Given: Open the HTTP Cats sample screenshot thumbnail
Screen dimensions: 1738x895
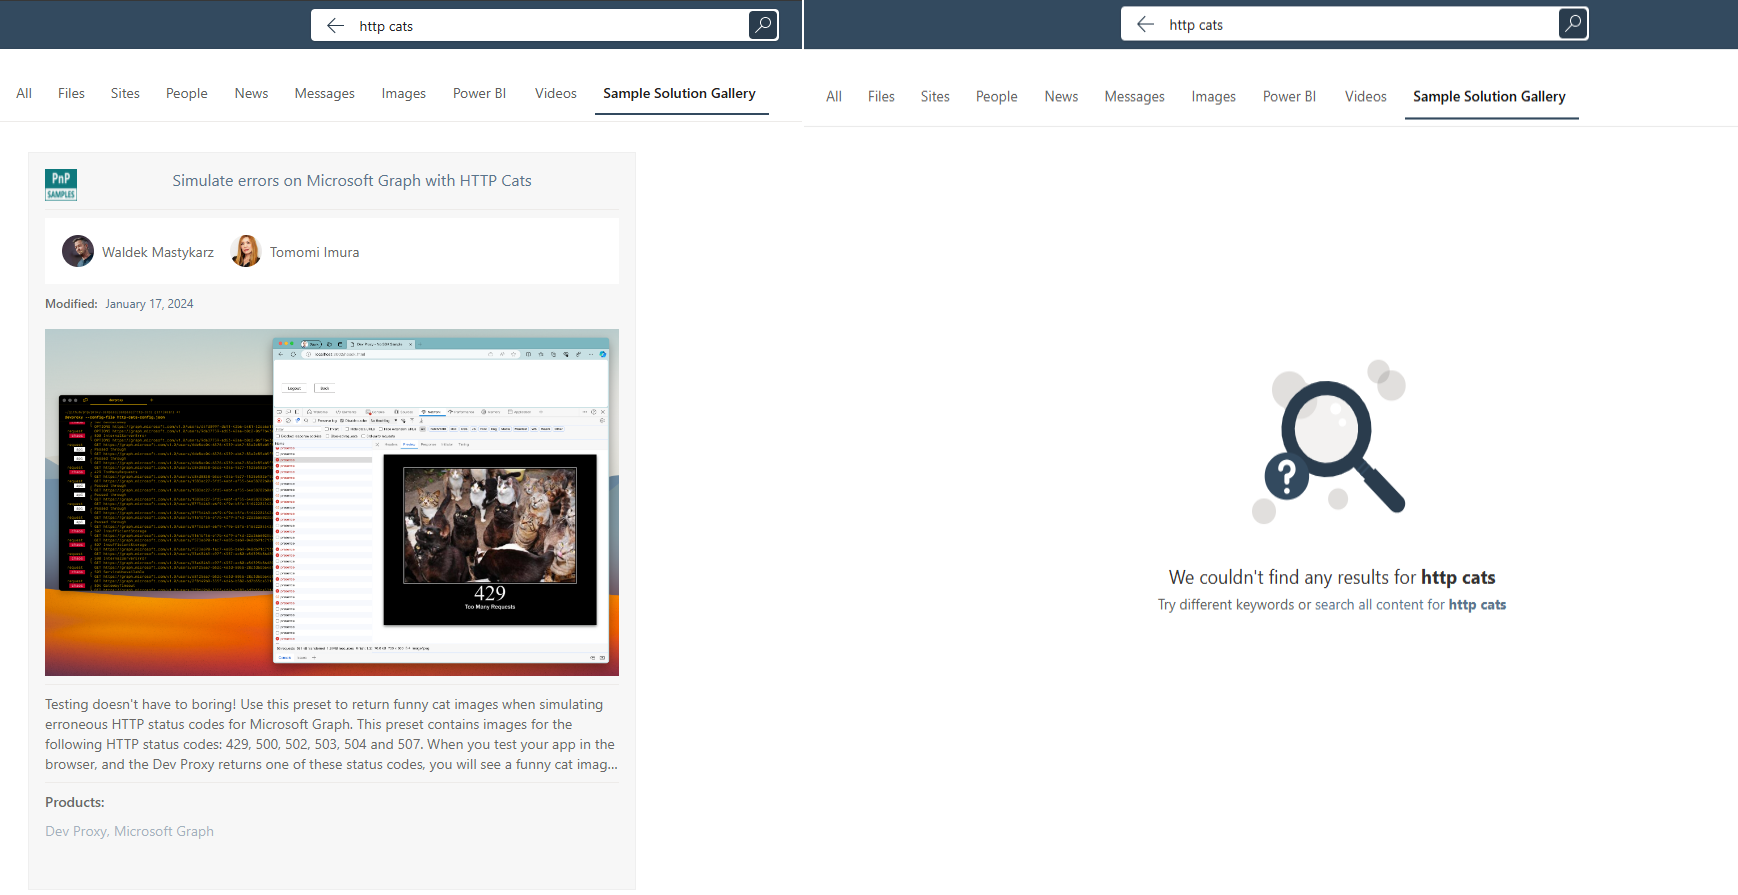Looking at the screenshot, I should point(332,502).
